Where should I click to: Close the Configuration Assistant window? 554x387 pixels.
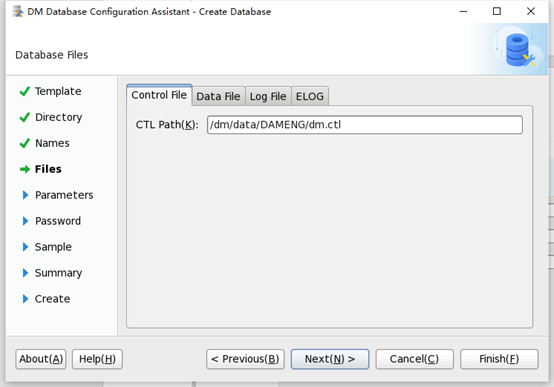click(x=531, y=12)
